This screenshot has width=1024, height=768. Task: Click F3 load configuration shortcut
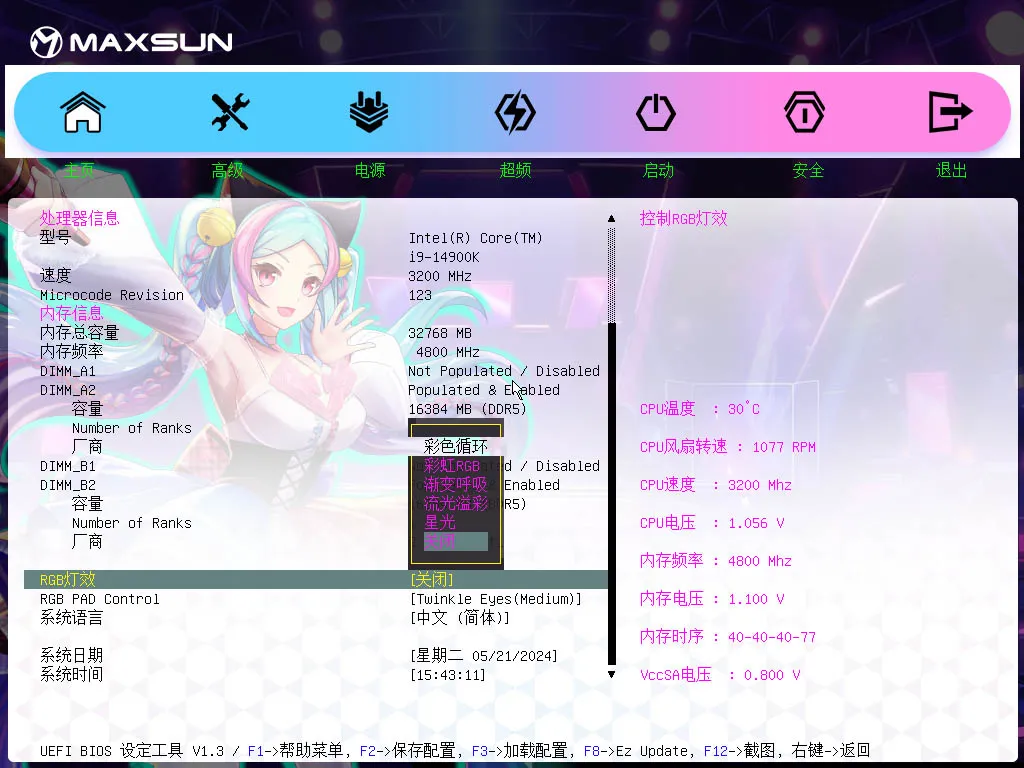(519, 751)
